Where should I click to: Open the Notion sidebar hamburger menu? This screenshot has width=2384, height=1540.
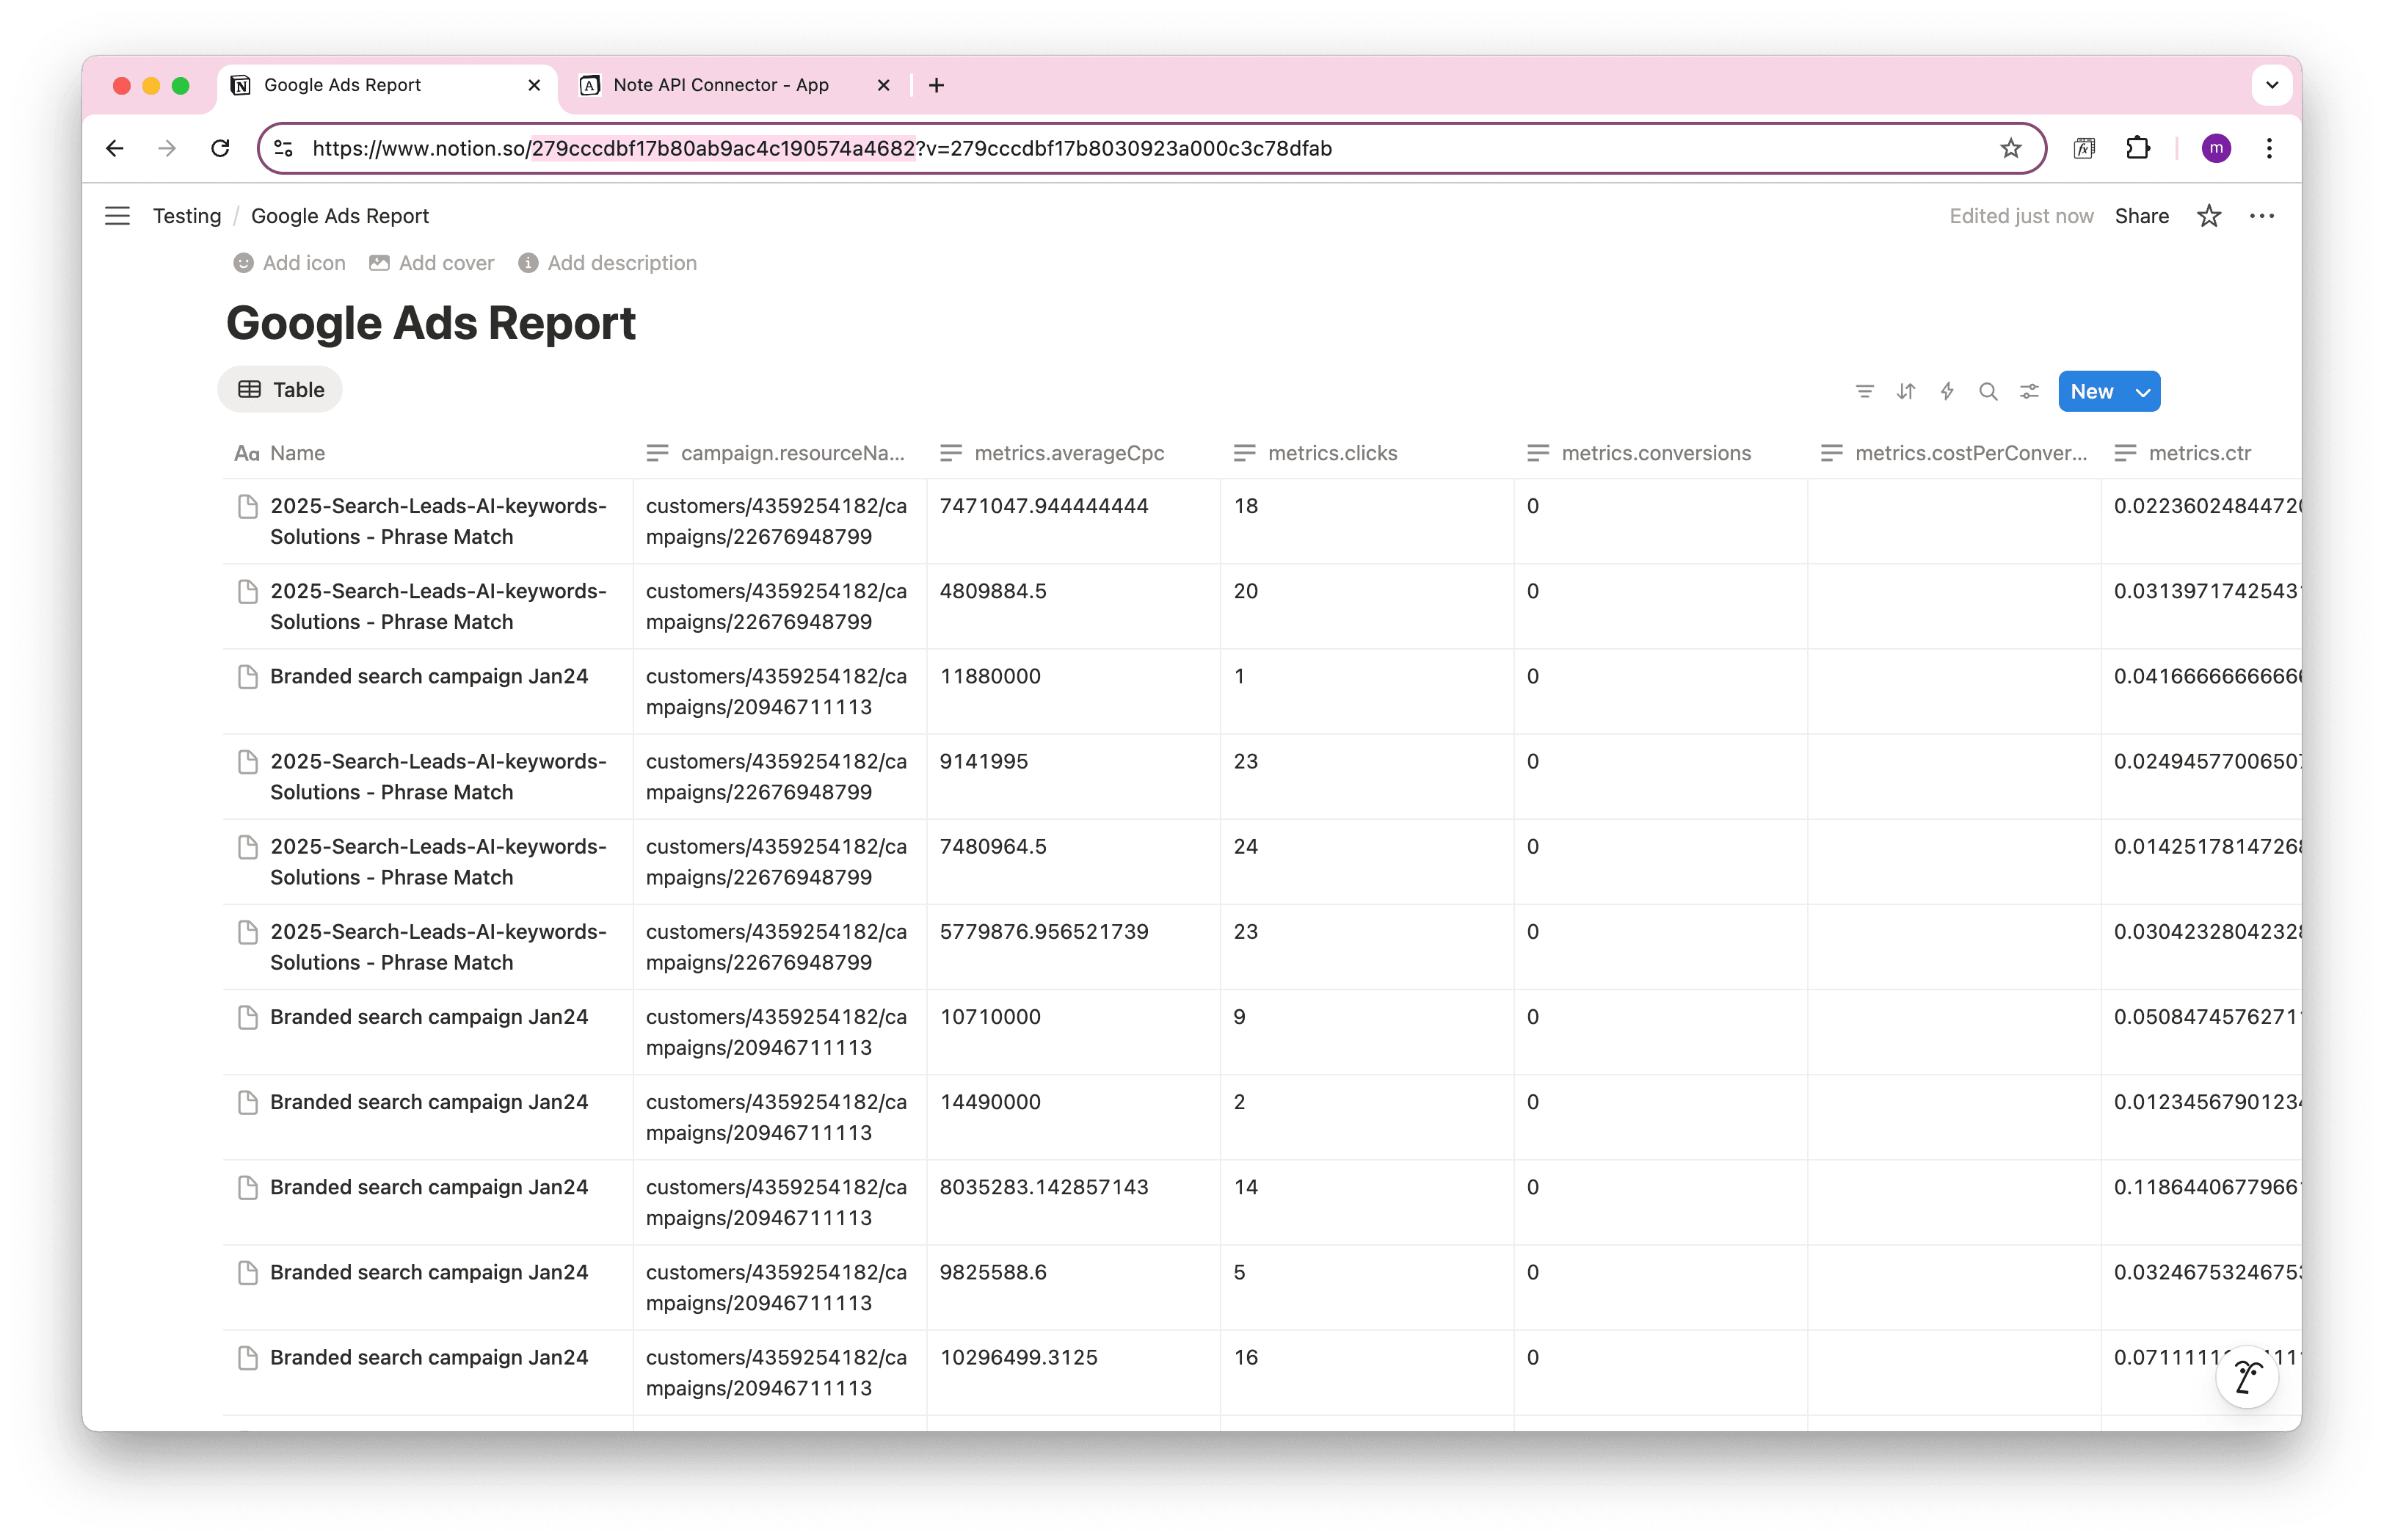[x=117, y=216]
